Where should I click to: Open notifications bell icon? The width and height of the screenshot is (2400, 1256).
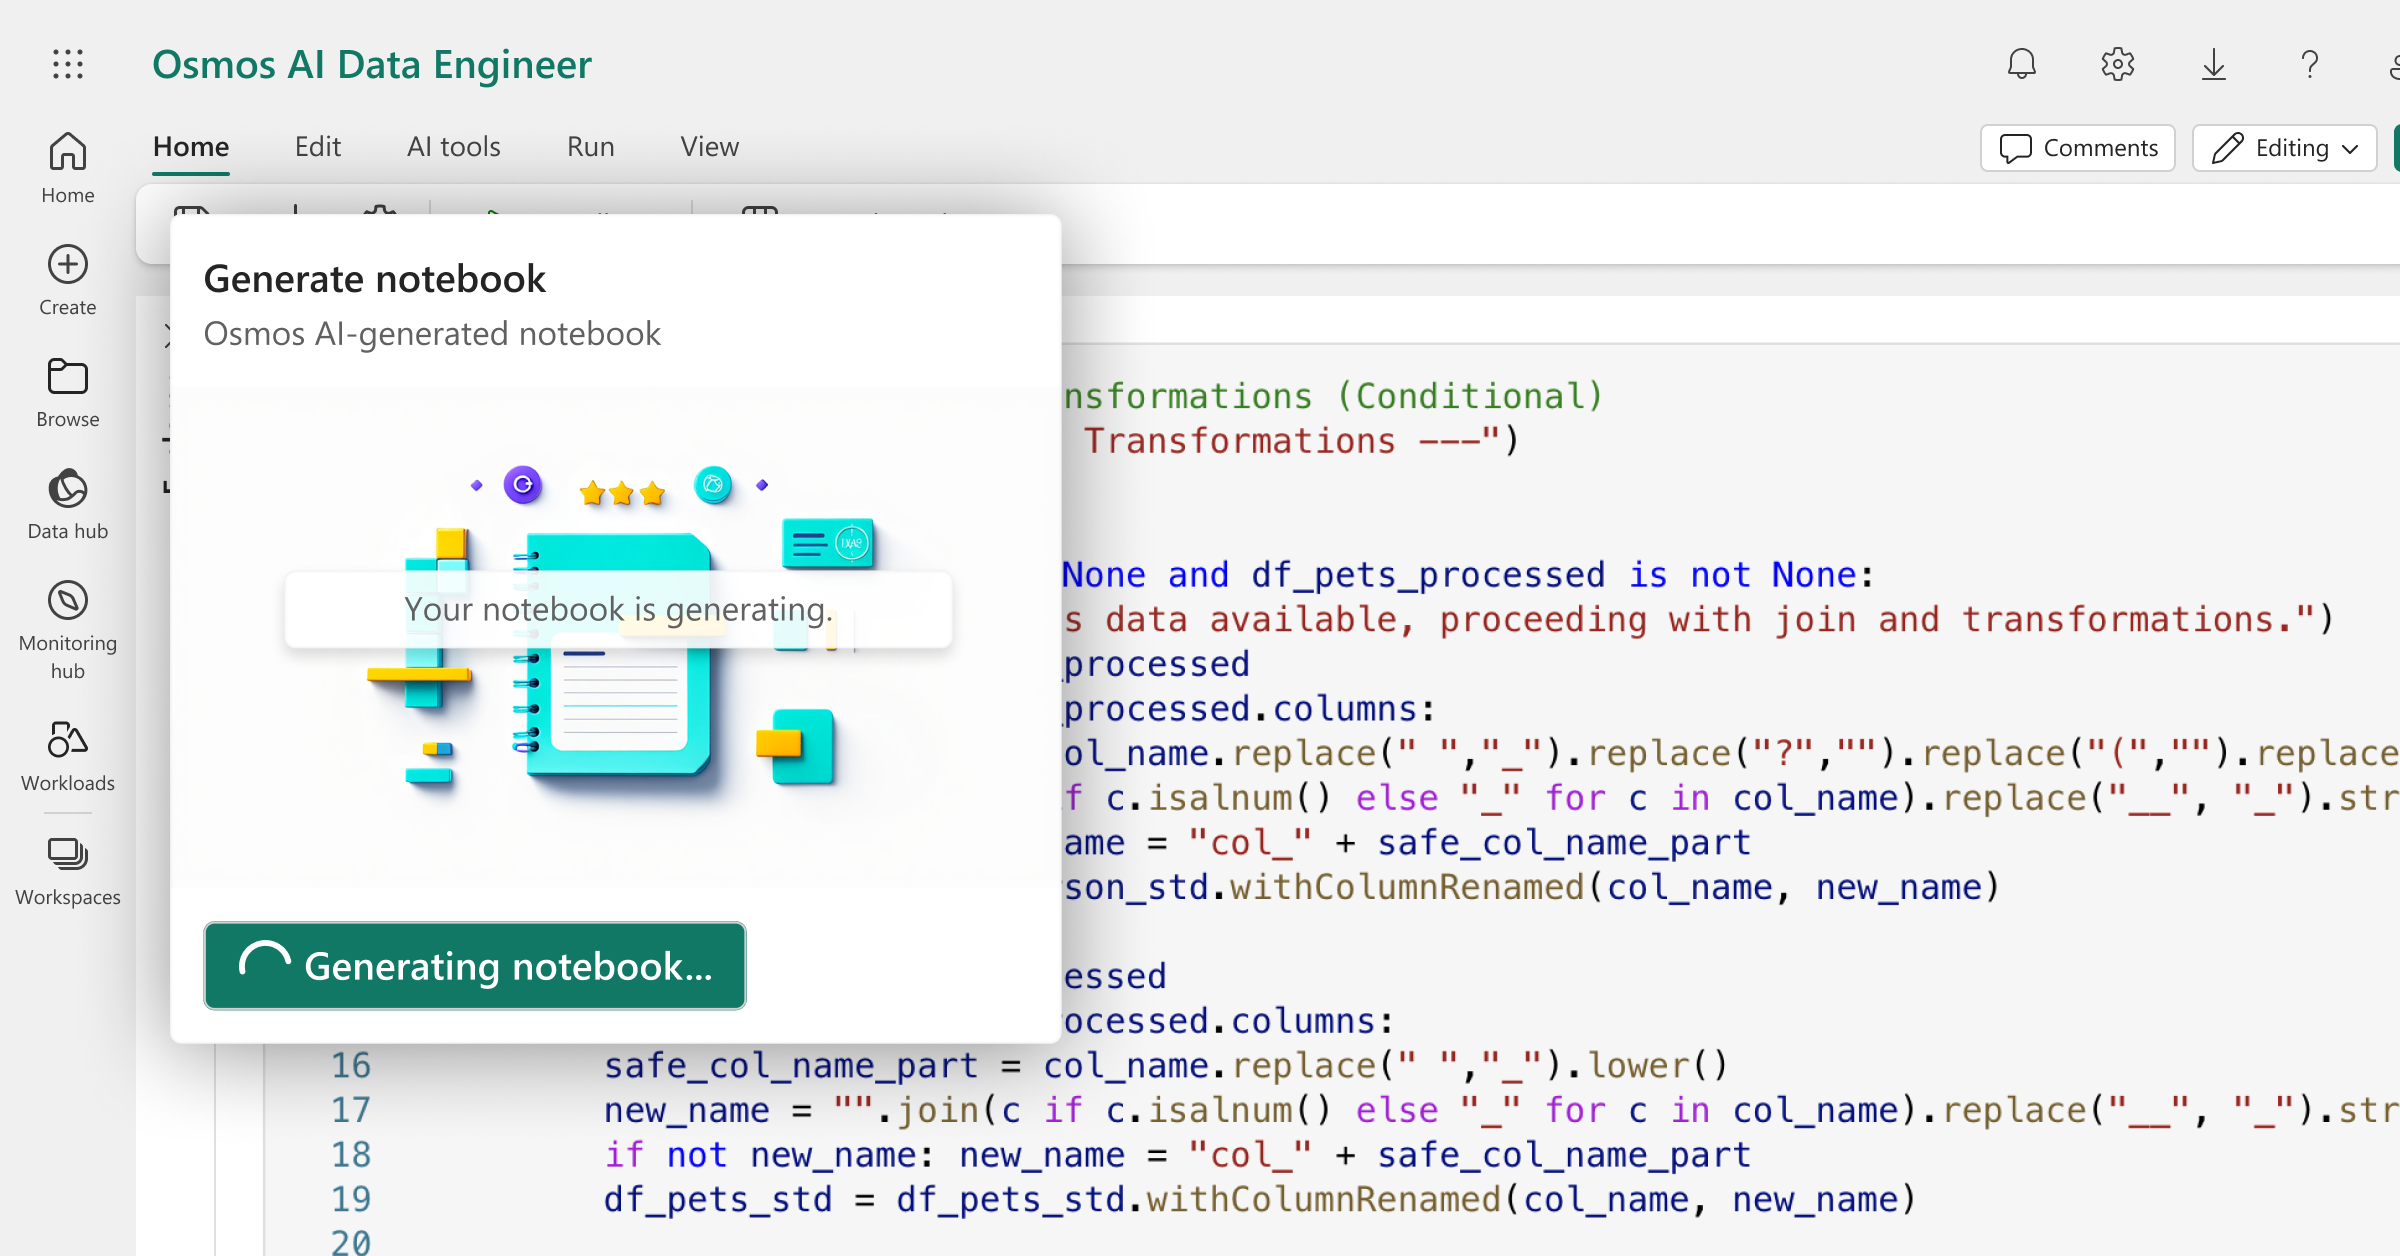pyautogui.click(x=2022, y=64)
